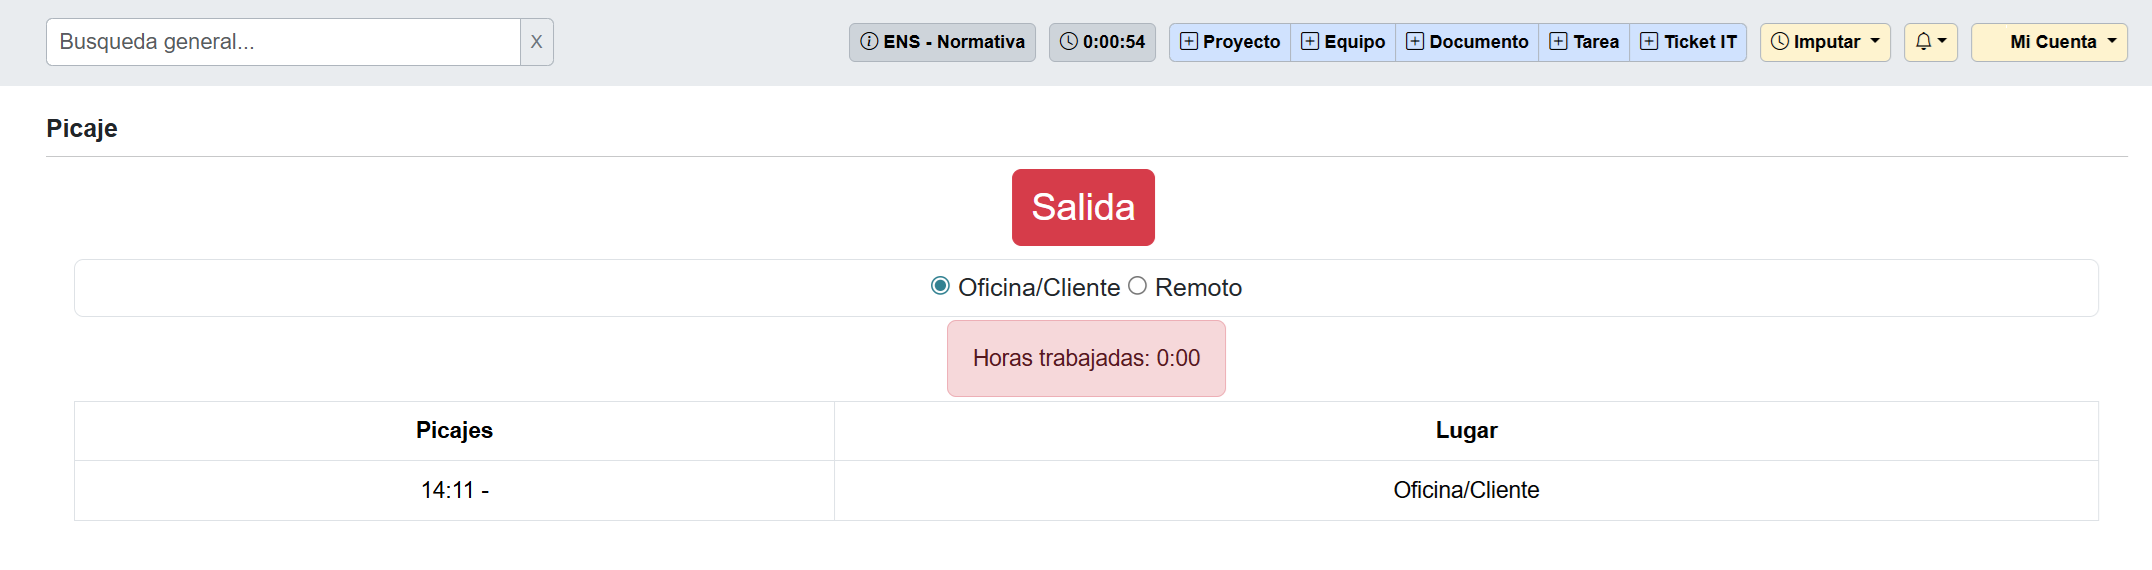The width and height of the screenshot is (2152, 570).
Task: Expand the notifications dropdown caret
Action: [1942, 42]
